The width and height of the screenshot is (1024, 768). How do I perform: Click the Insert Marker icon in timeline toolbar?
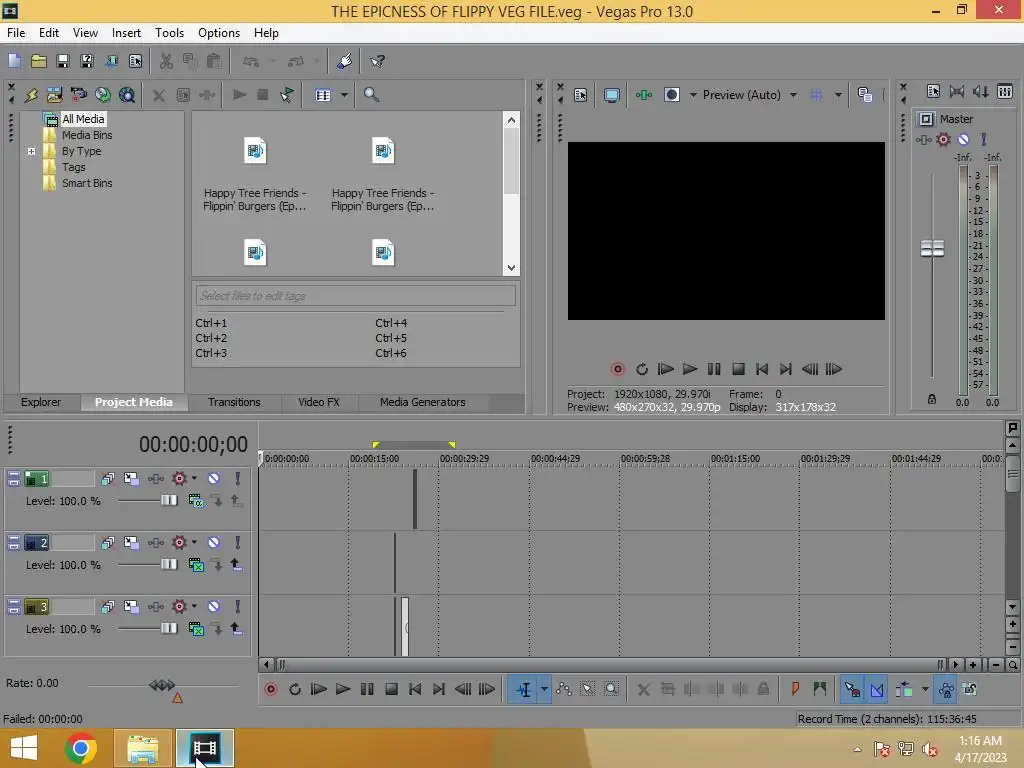click(795, 689)
